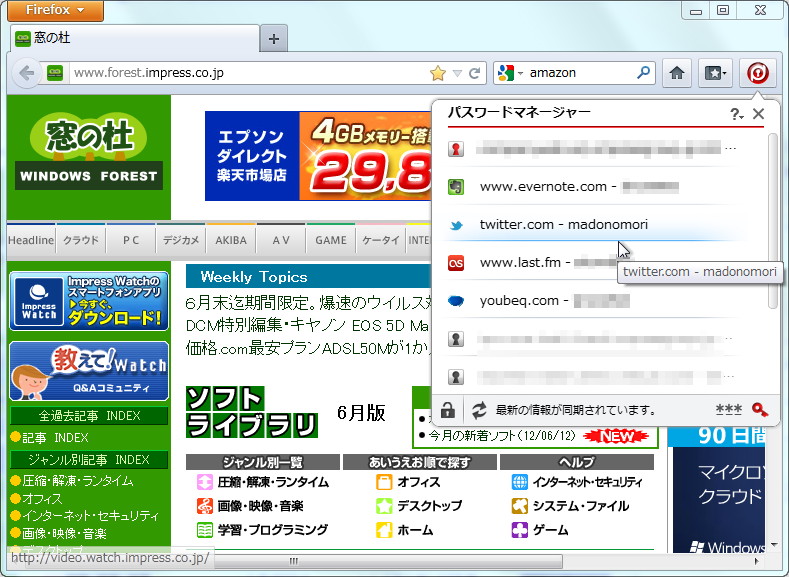Screen dimensions: 789x577
Task: Click the youbeq blue icon
Action: click(456, 301)
